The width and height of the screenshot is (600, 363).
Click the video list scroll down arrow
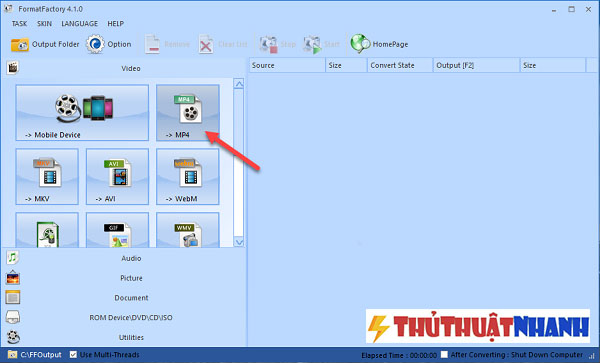click(239, 242)
